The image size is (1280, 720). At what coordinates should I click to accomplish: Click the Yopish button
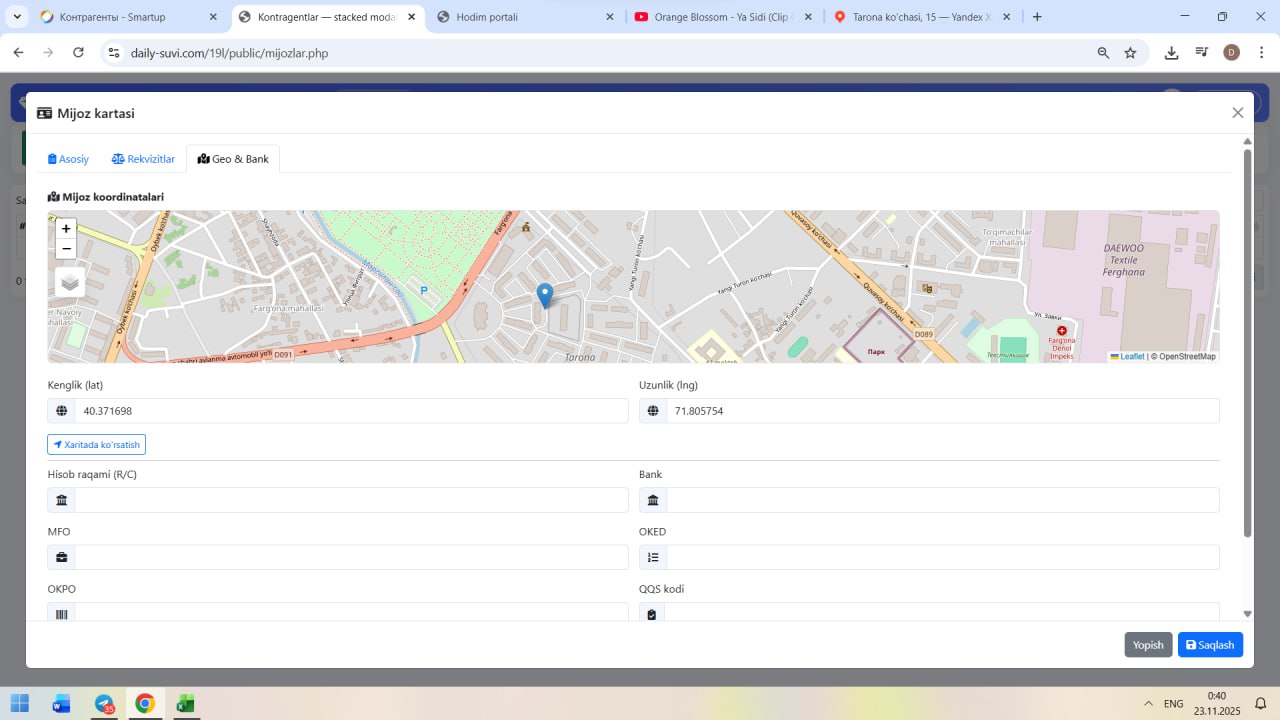pos(1147,645)
